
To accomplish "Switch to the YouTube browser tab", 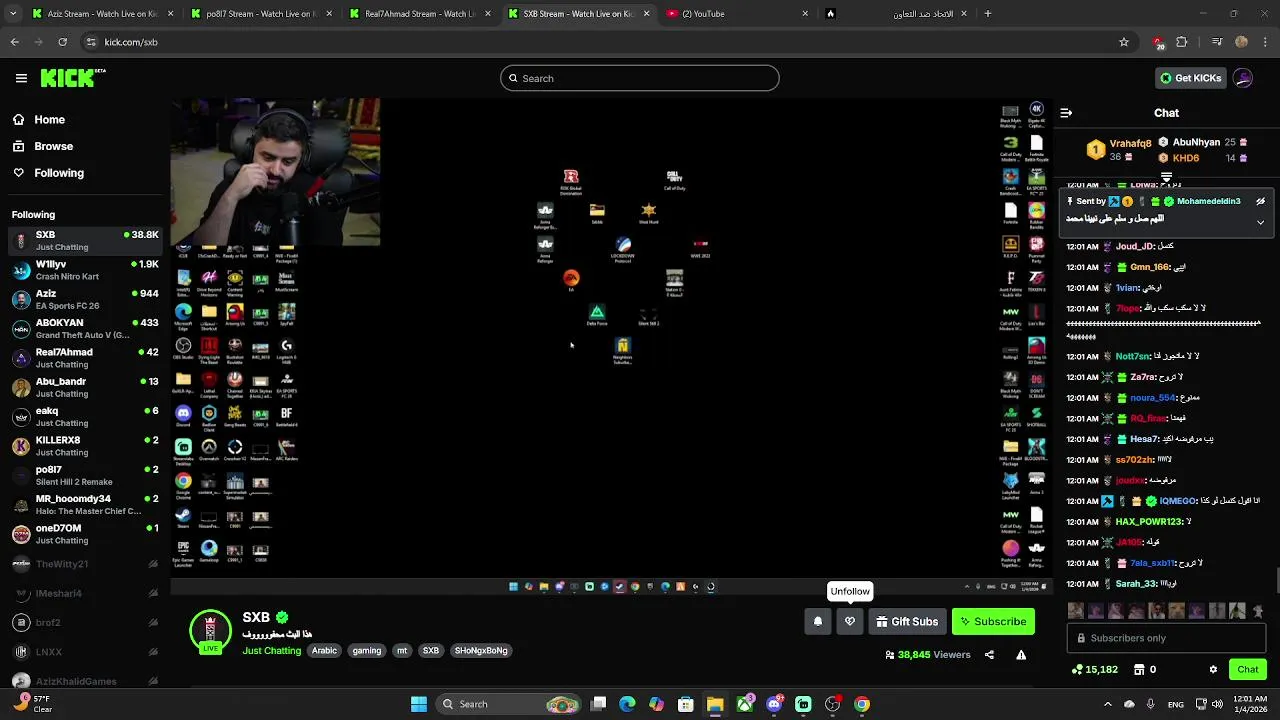I will [736, 14].
